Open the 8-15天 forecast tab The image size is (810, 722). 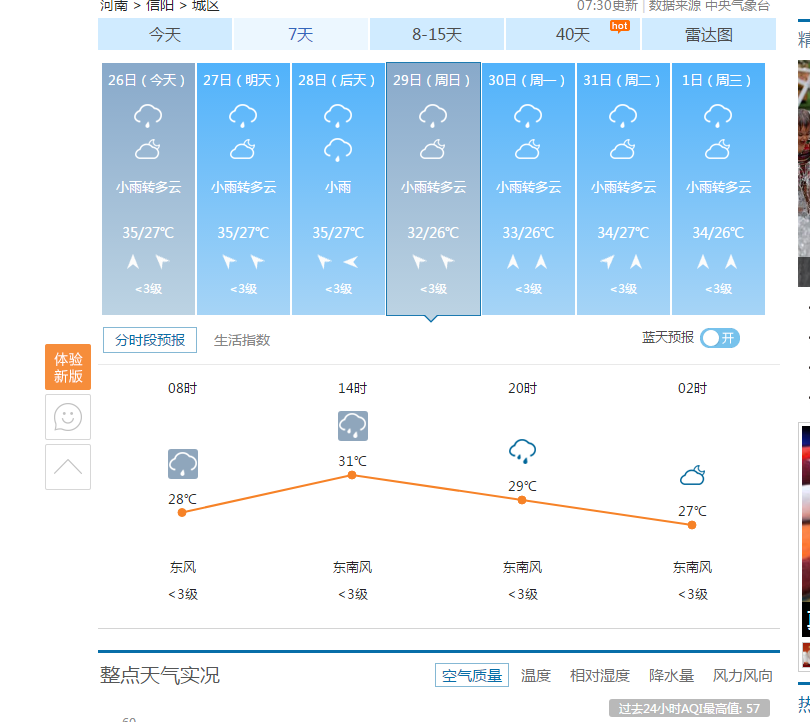pyautogui.click(x=437, y=35)
